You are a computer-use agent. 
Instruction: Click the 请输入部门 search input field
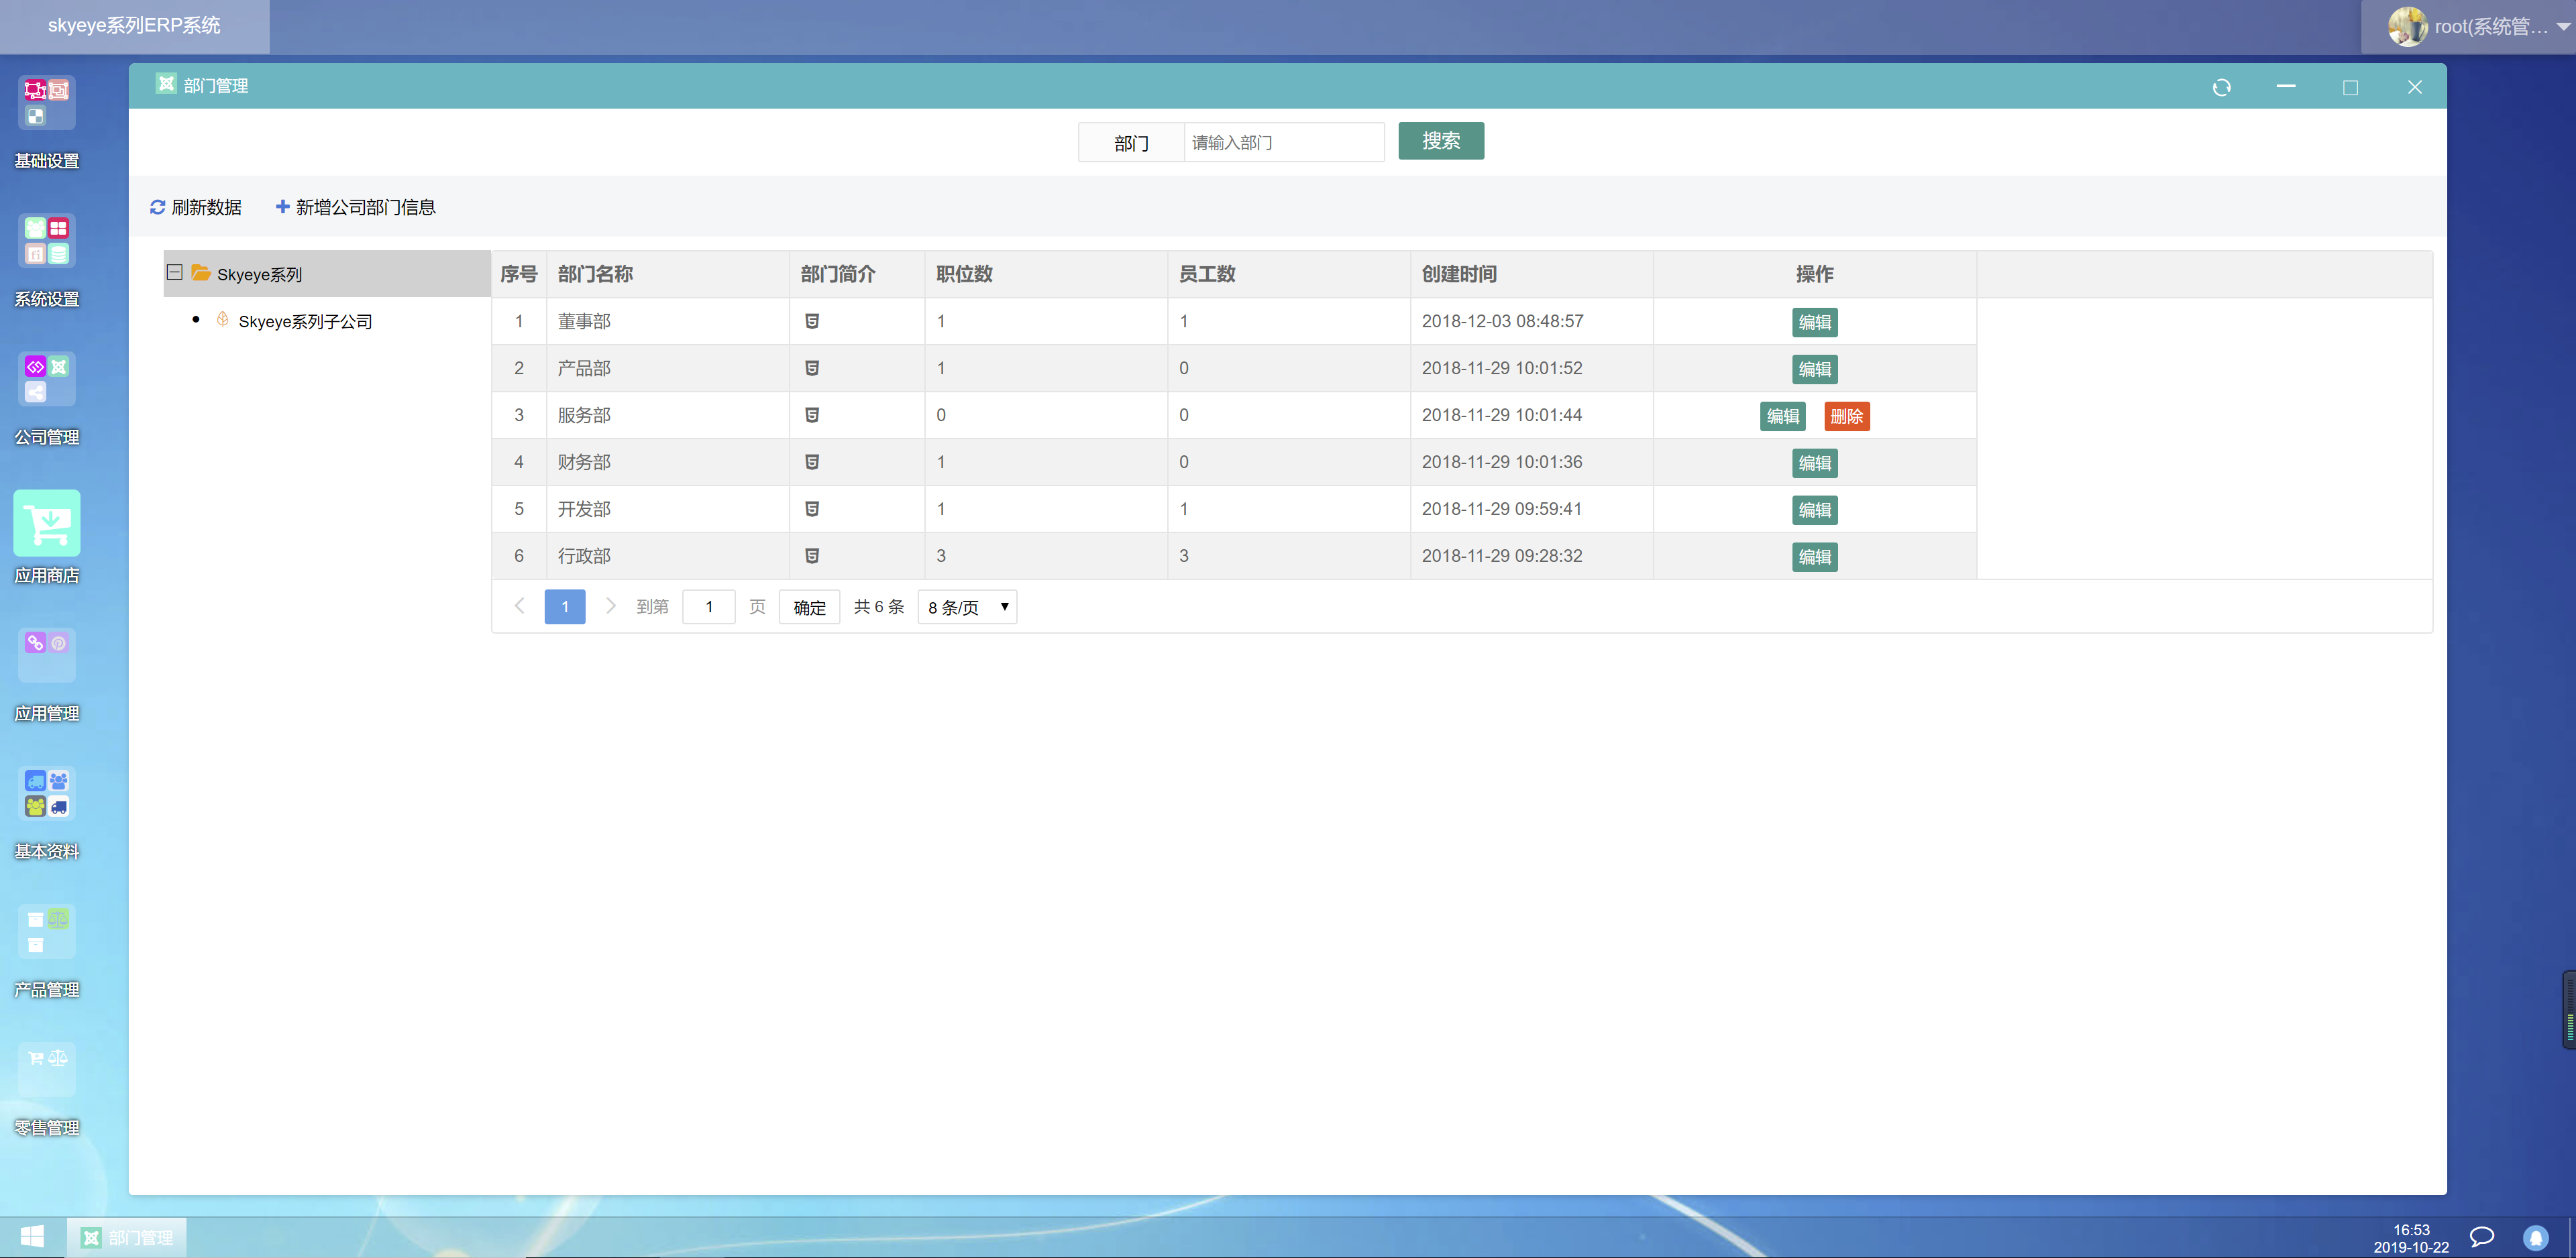click(1283, 142)
